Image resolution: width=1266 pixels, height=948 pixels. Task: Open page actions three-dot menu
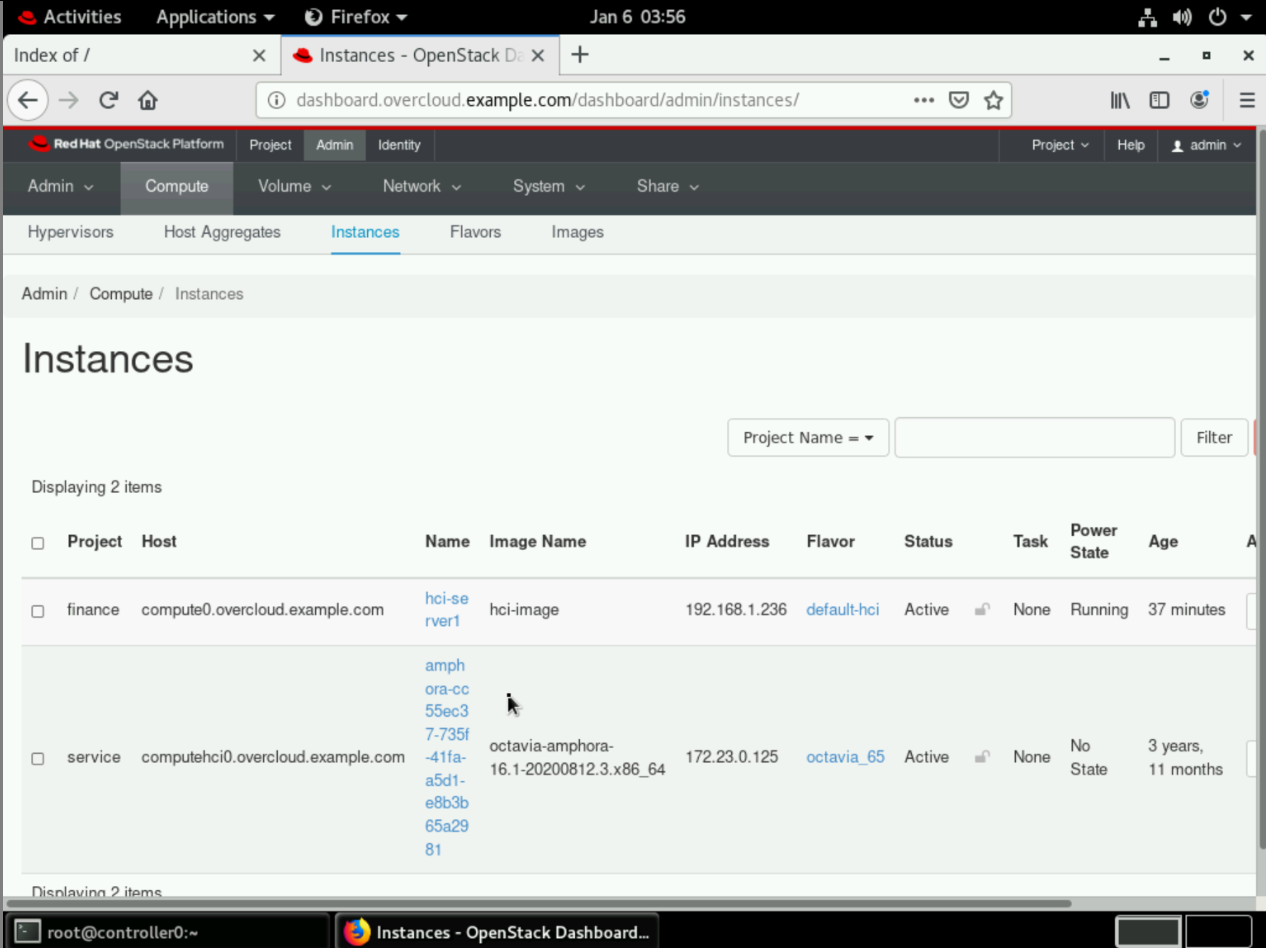[x=924, y=100]
